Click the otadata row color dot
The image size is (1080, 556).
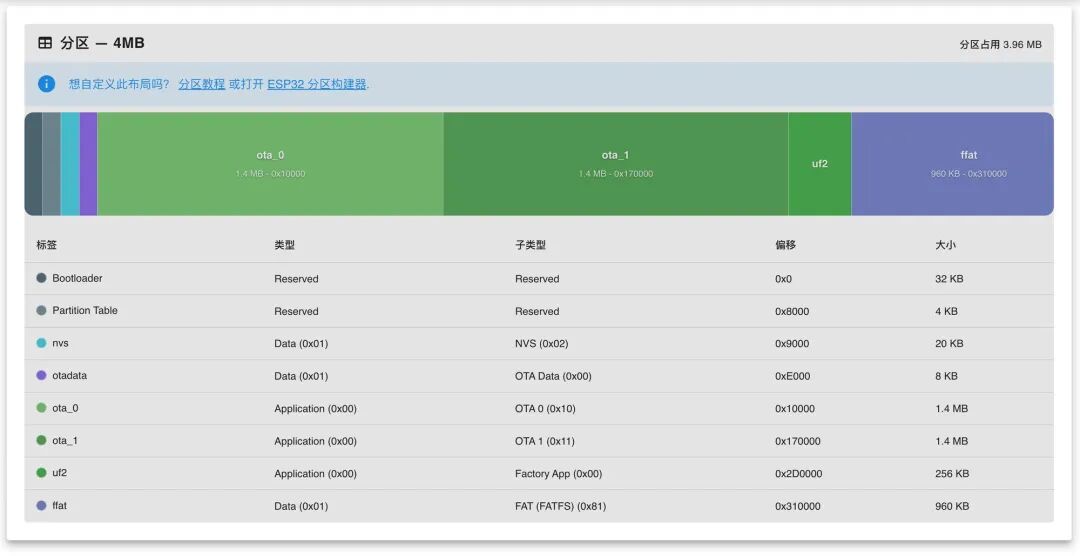point(41,375)
